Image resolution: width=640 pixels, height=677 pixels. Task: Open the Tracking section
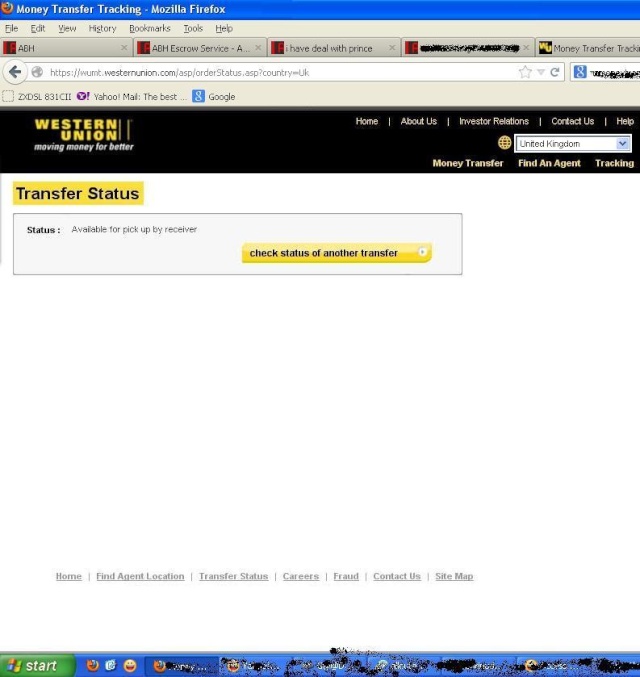point(614,163)
